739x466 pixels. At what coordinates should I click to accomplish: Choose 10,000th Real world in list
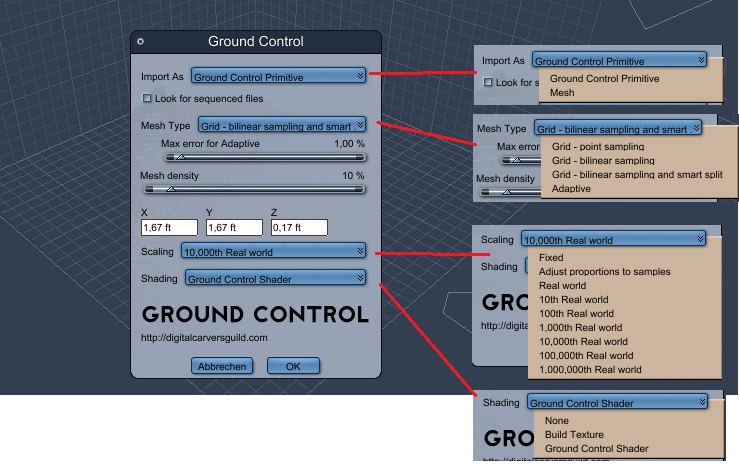[583, 342]
